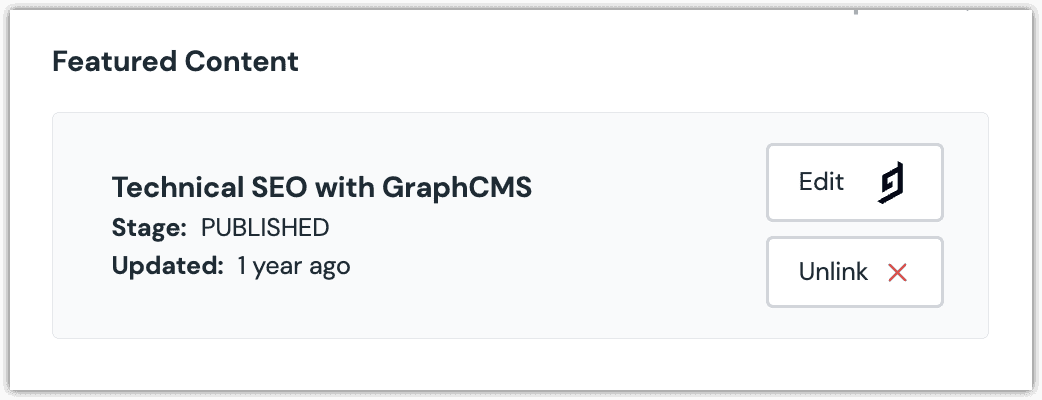Screen dimensions: 1042x400
Task: Click the PUBLISHED stage value
Action: coord(265,228)
